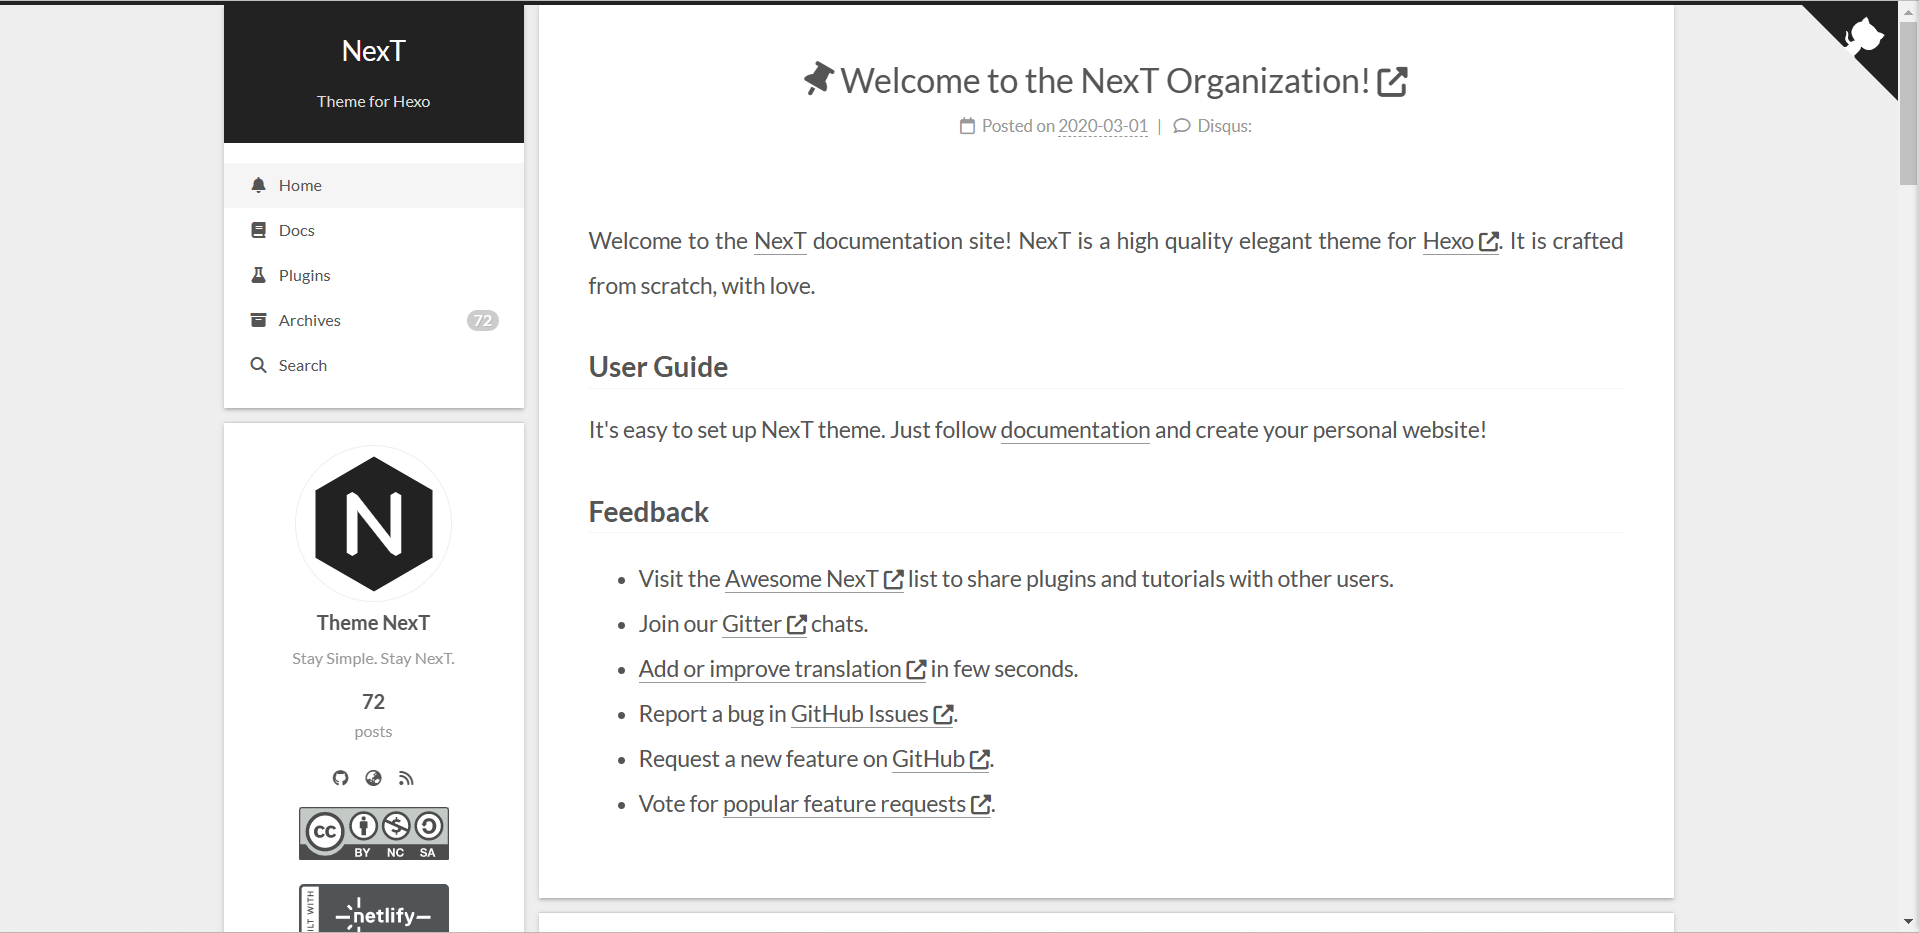The height and width of the screenshot is (933, 1919).
Task: Click the NexT site title in header
Action: [x=373, y=51]
